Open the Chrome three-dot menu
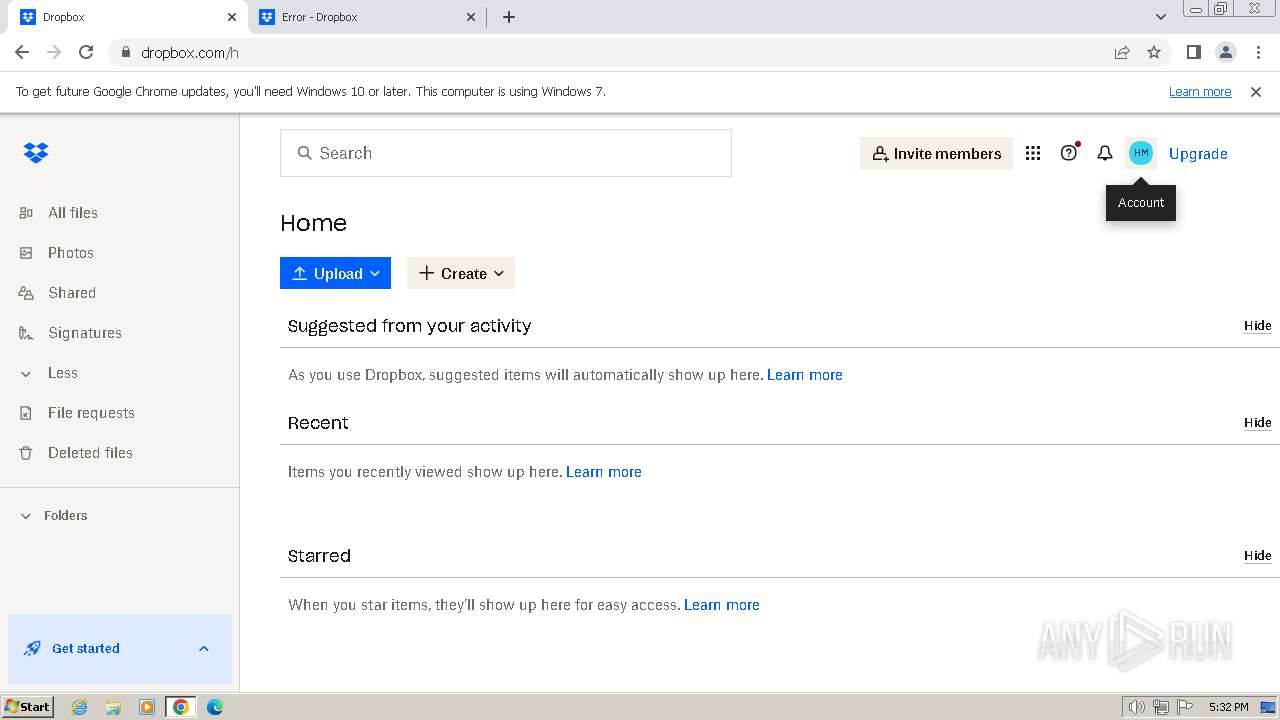1280x720 pixels. (x=1258, y=52)
